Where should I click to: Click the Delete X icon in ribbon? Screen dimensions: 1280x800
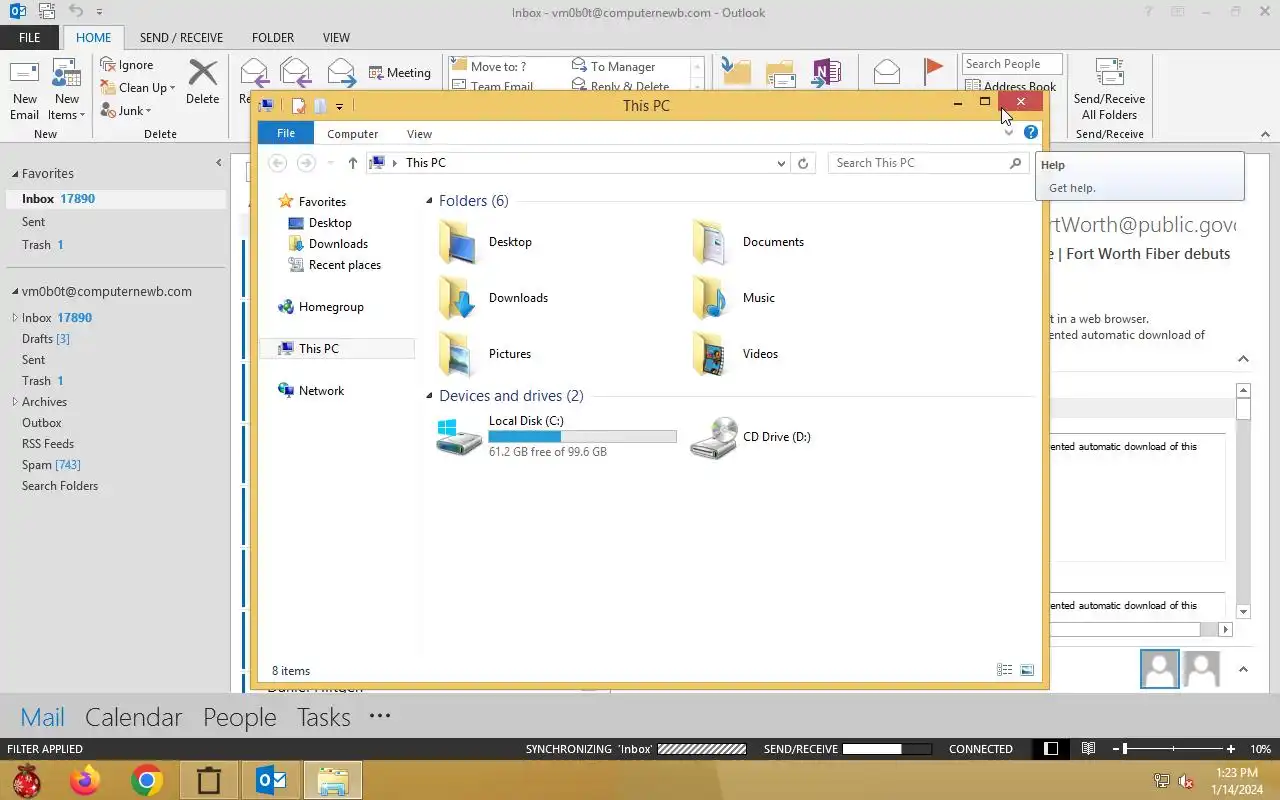pos(203,73)
